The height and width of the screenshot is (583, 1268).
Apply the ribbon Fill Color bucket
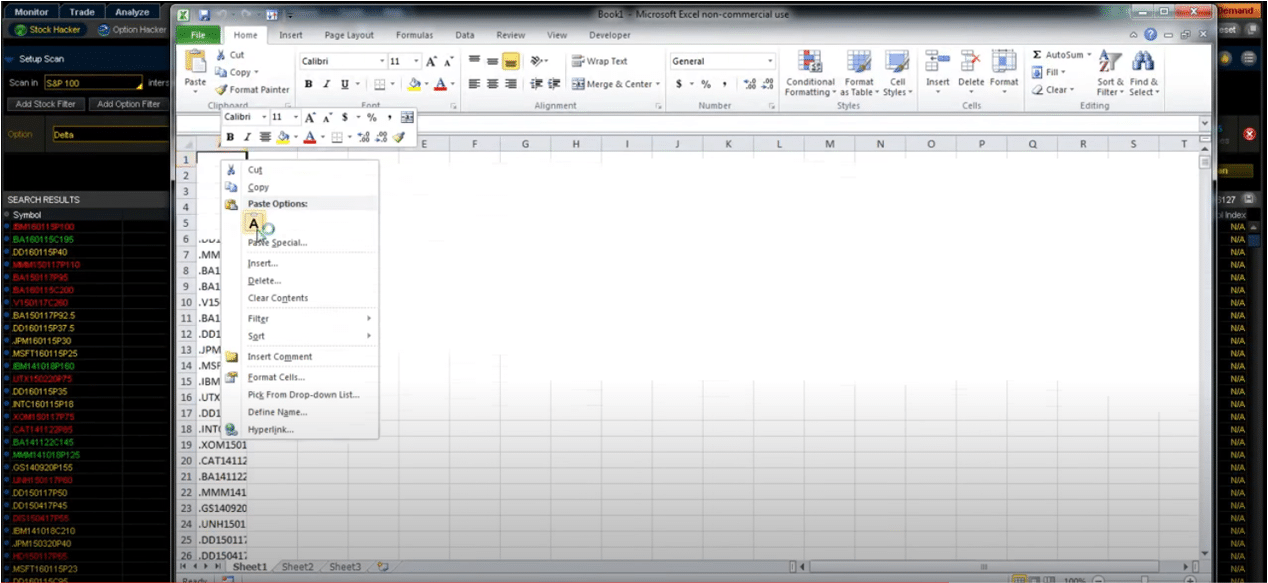(415, 84)
